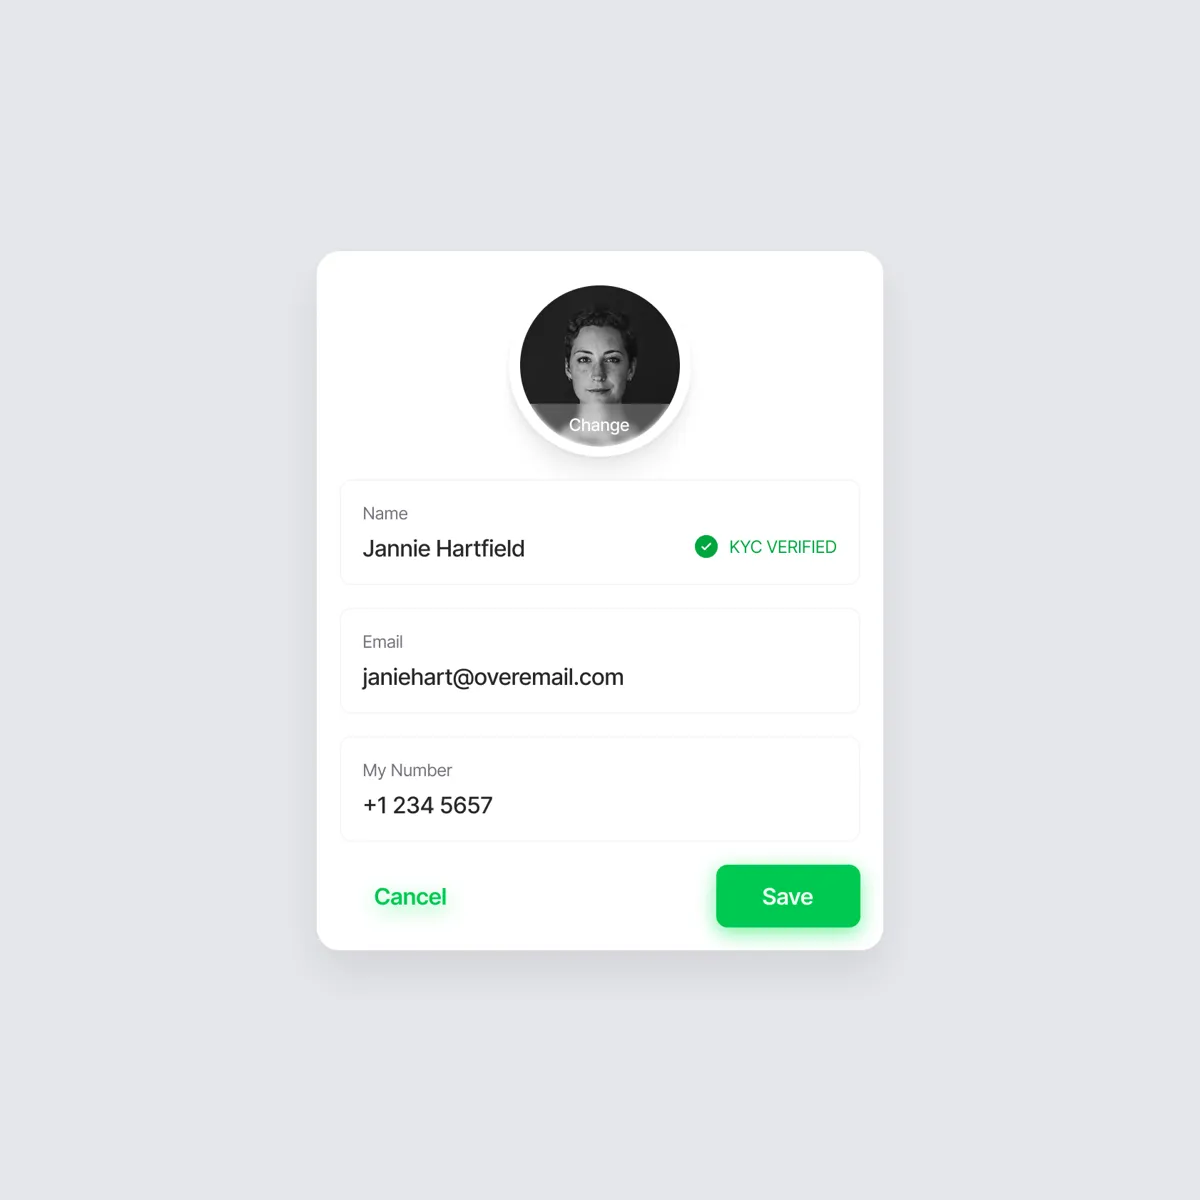Click the Email field label
Viewport: 1200px width, 1200px height.
click(382, 642)
